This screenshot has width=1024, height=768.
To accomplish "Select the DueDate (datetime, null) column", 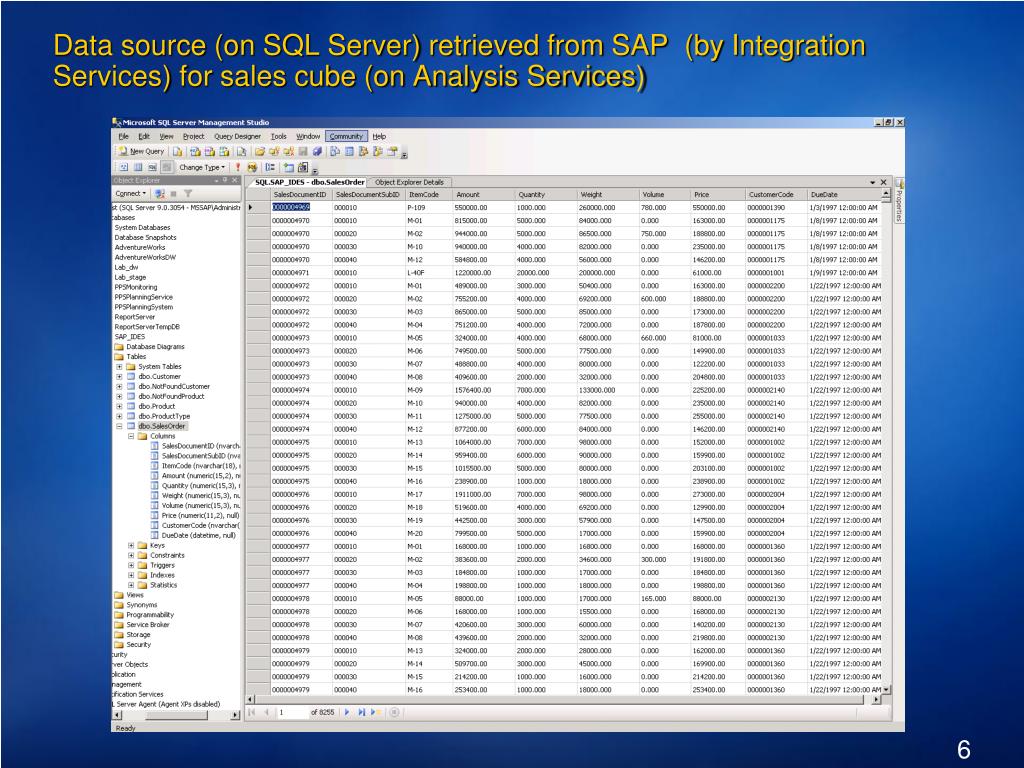I will tap(199, 536).
